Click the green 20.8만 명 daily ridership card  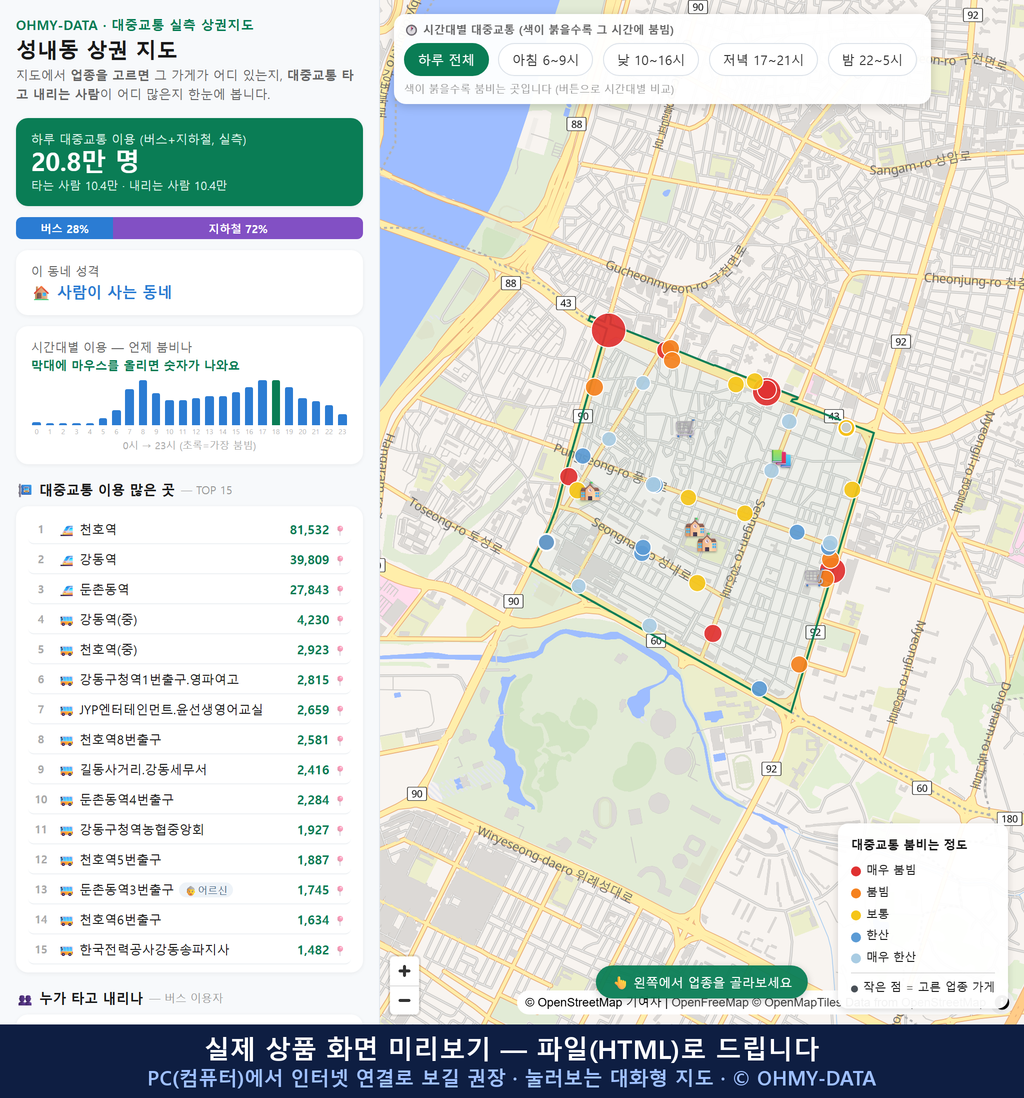(x=189, y=162)
